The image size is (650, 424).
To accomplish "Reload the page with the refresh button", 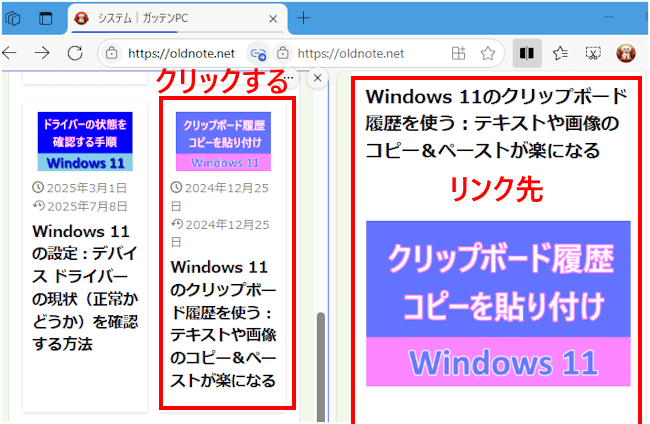I will tap(75, 53).
